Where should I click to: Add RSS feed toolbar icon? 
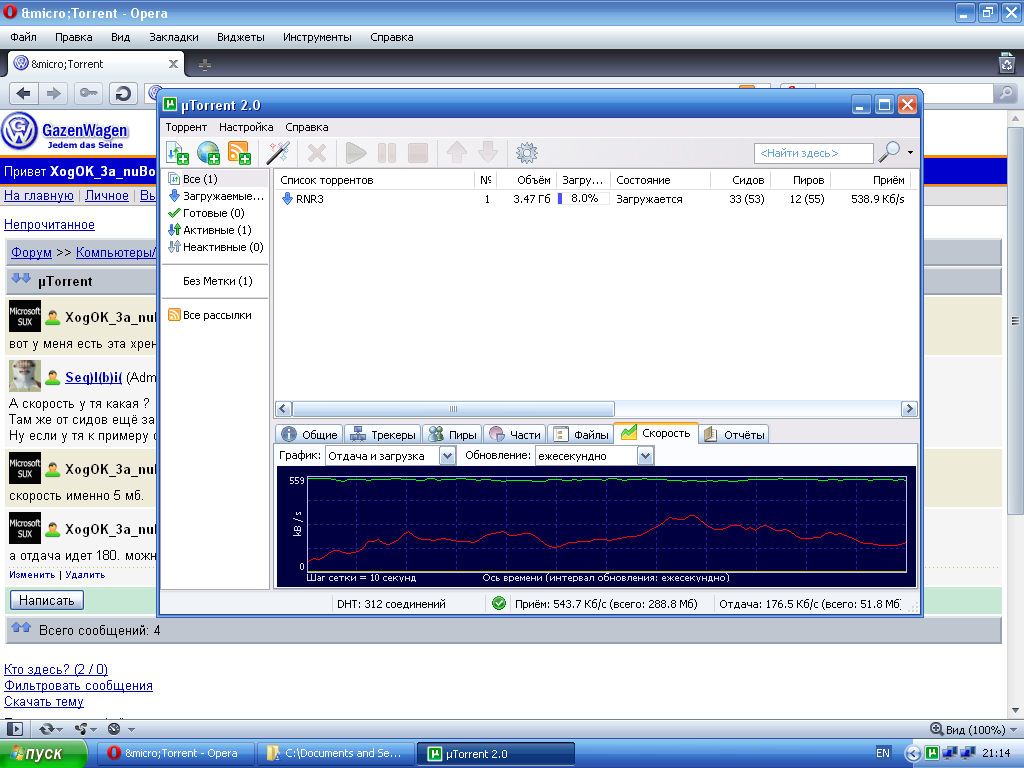coord(239,153)
